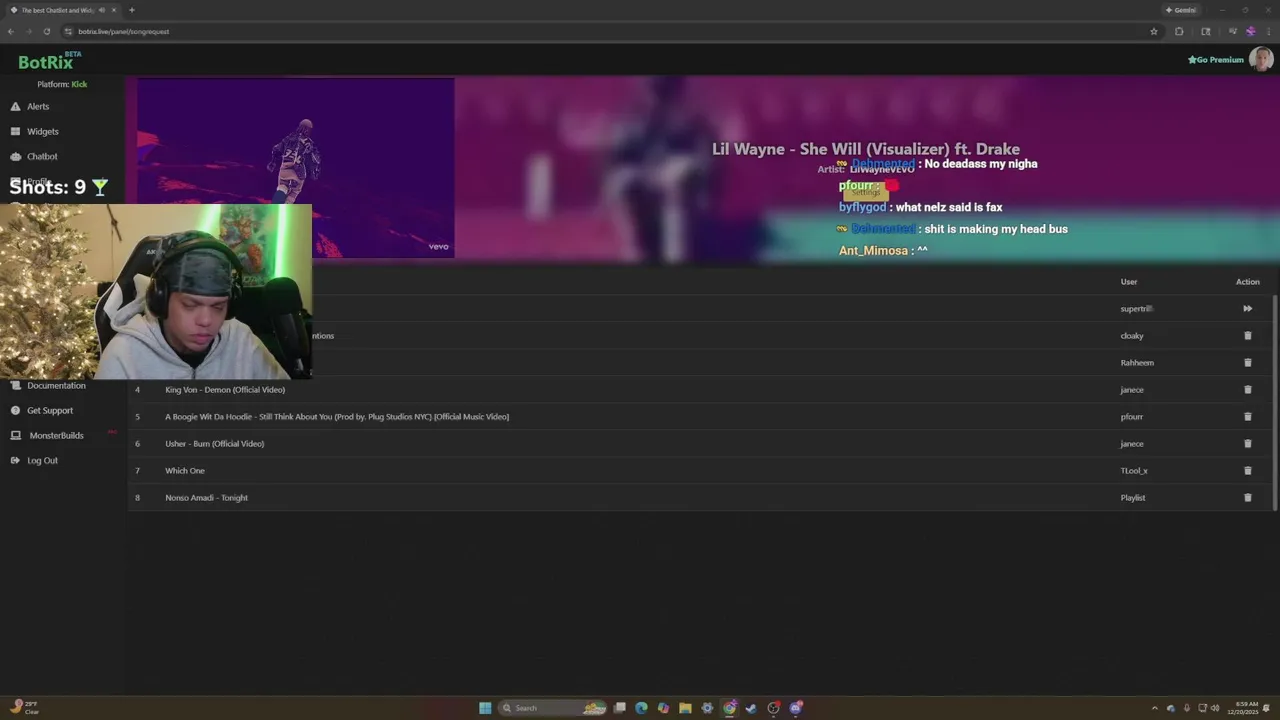
Task: Reload the browser page
Action: [x=46, y=31]
